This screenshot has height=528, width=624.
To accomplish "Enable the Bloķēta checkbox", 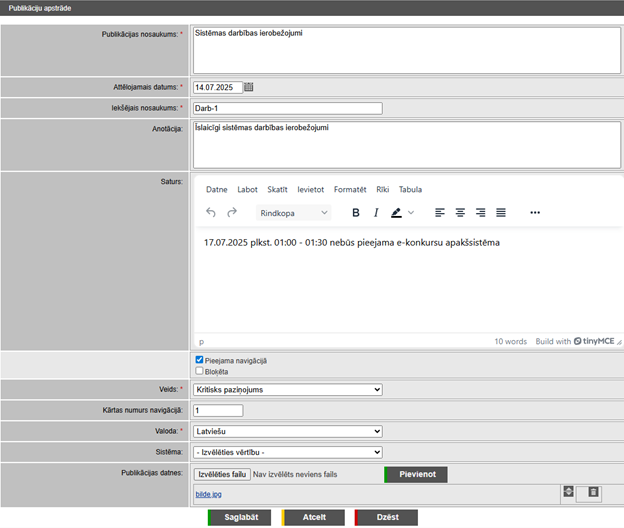I will (x=200, y=371).
